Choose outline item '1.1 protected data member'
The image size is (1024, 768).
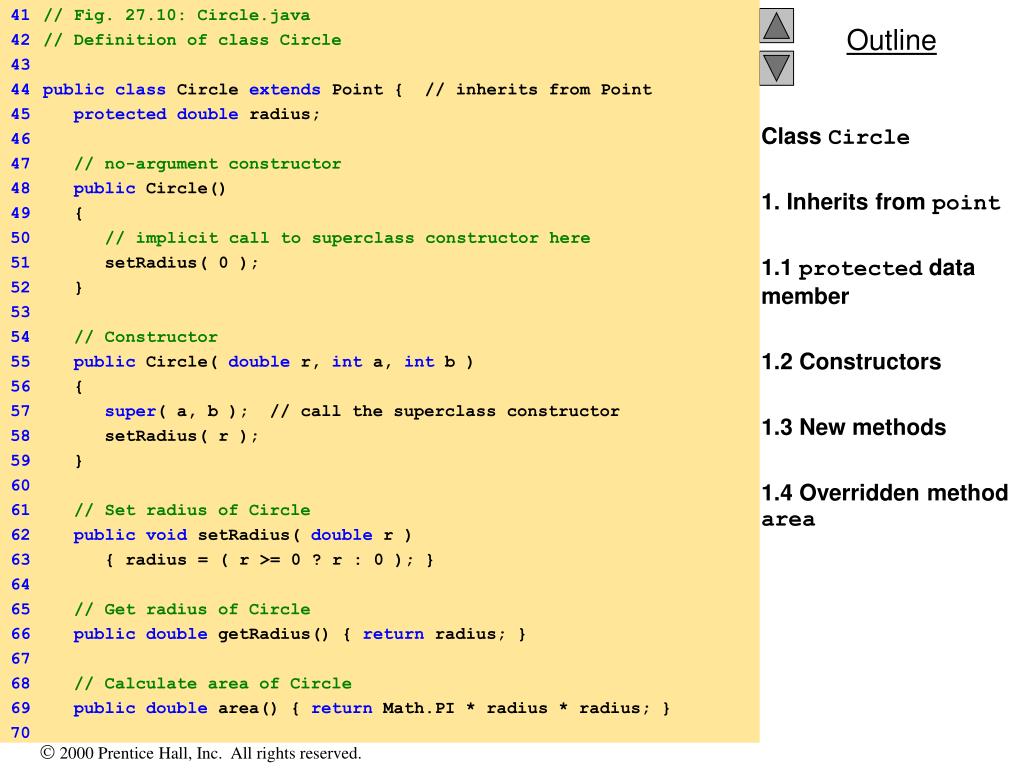pyautogui.click(x=867, y=282)
